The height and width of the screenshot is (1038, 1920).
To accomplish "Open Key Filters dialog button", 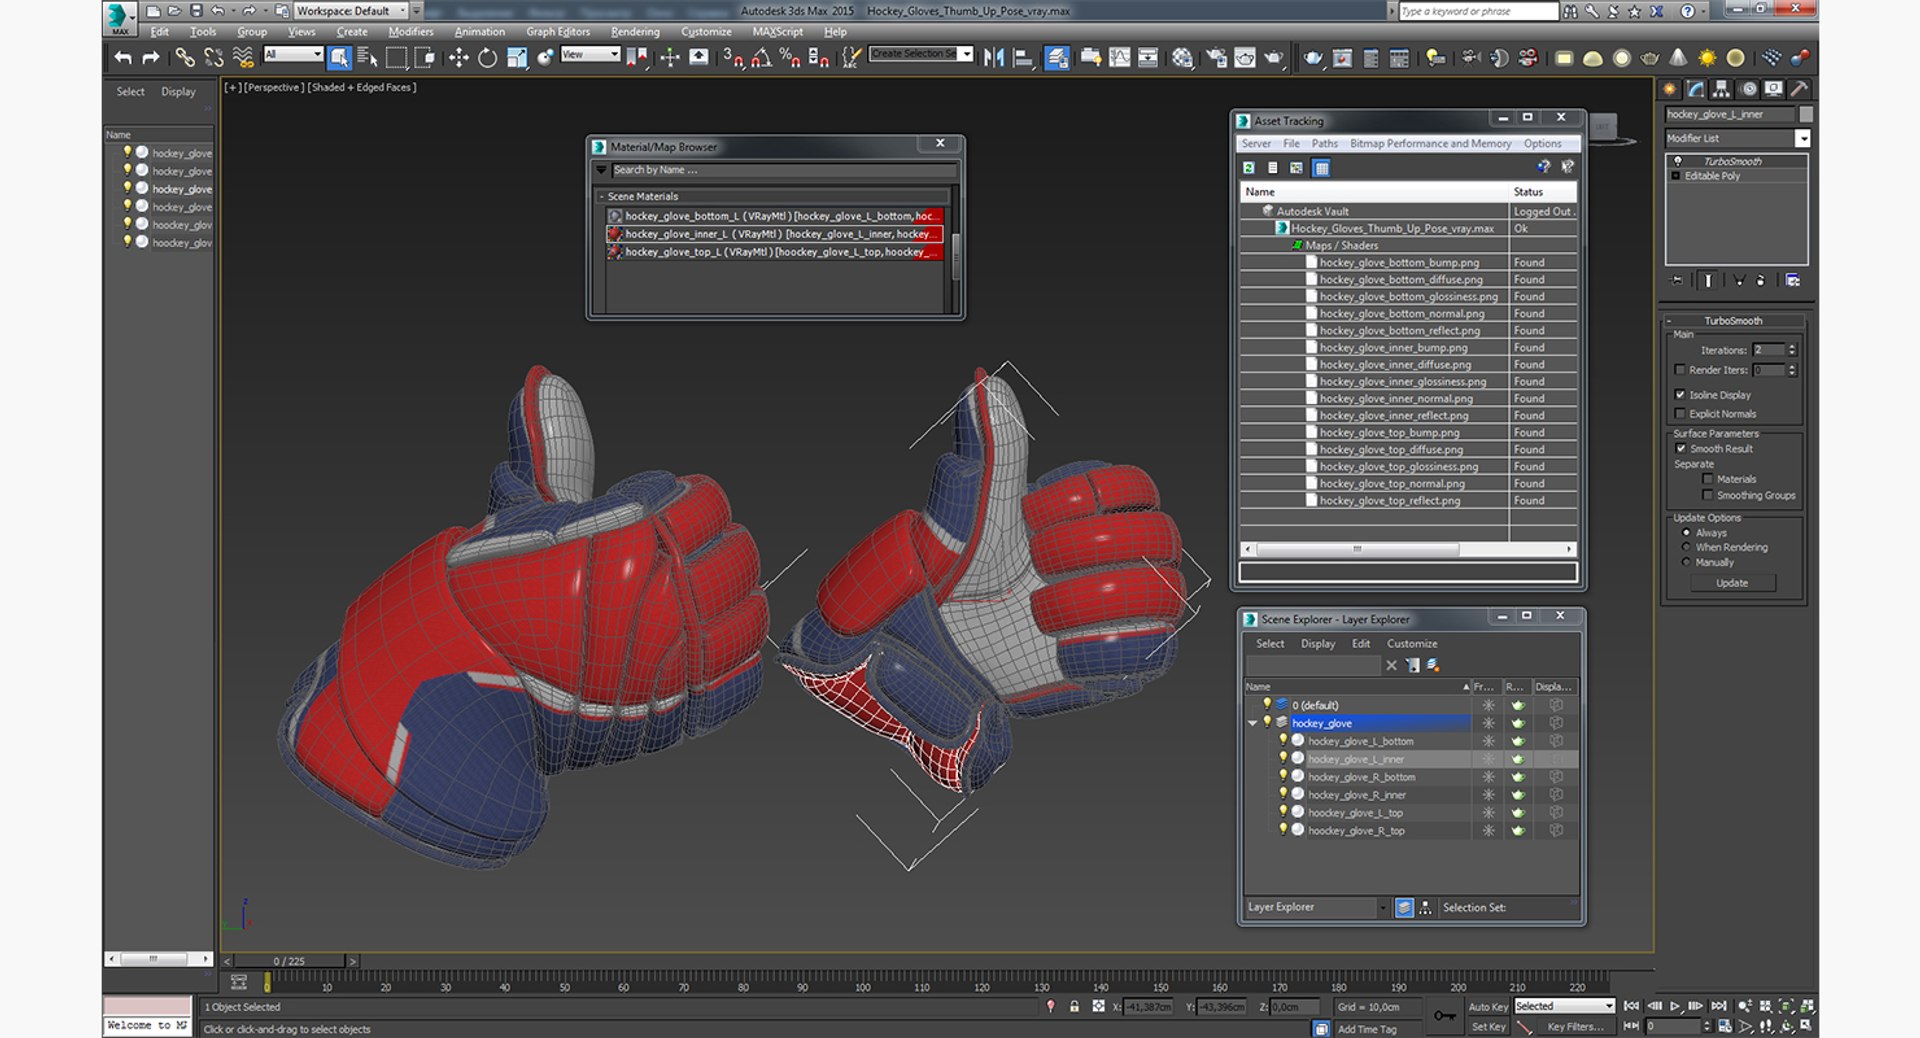I will (1575, 1027).
